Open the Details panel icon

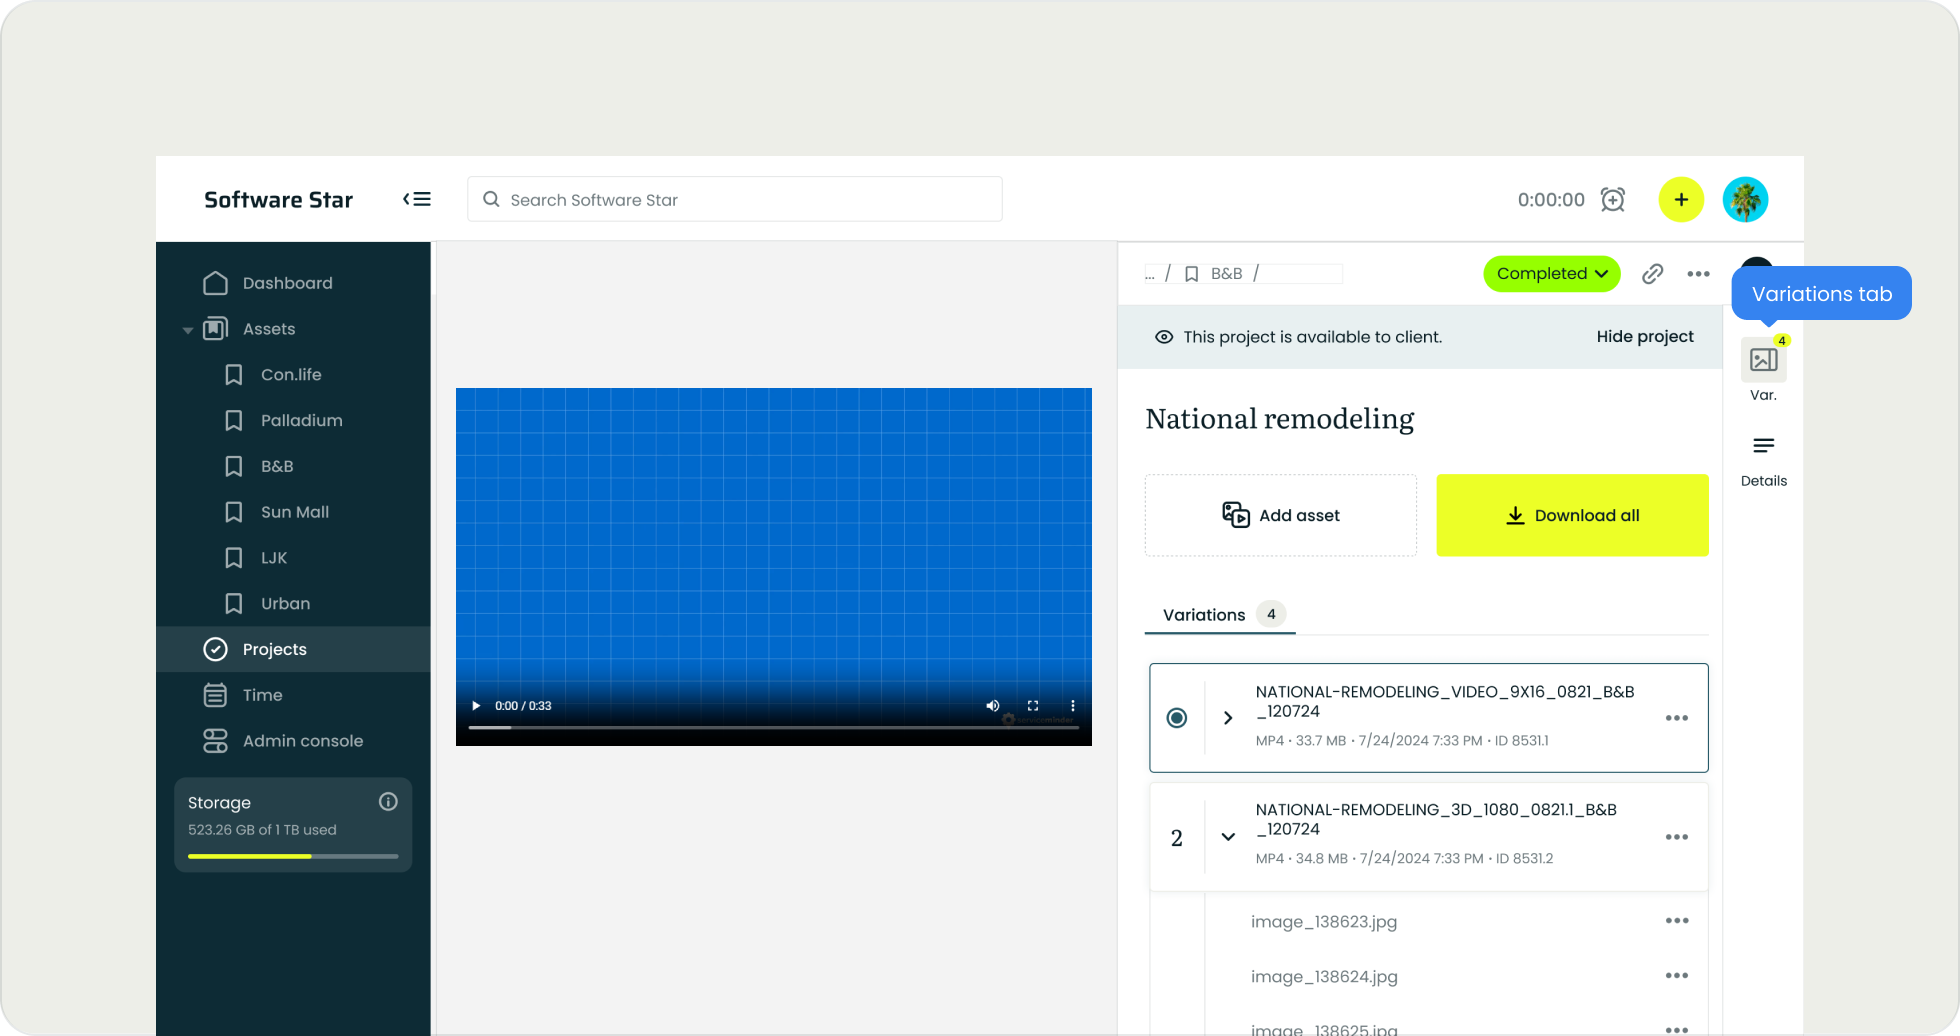coord(1763,446)
